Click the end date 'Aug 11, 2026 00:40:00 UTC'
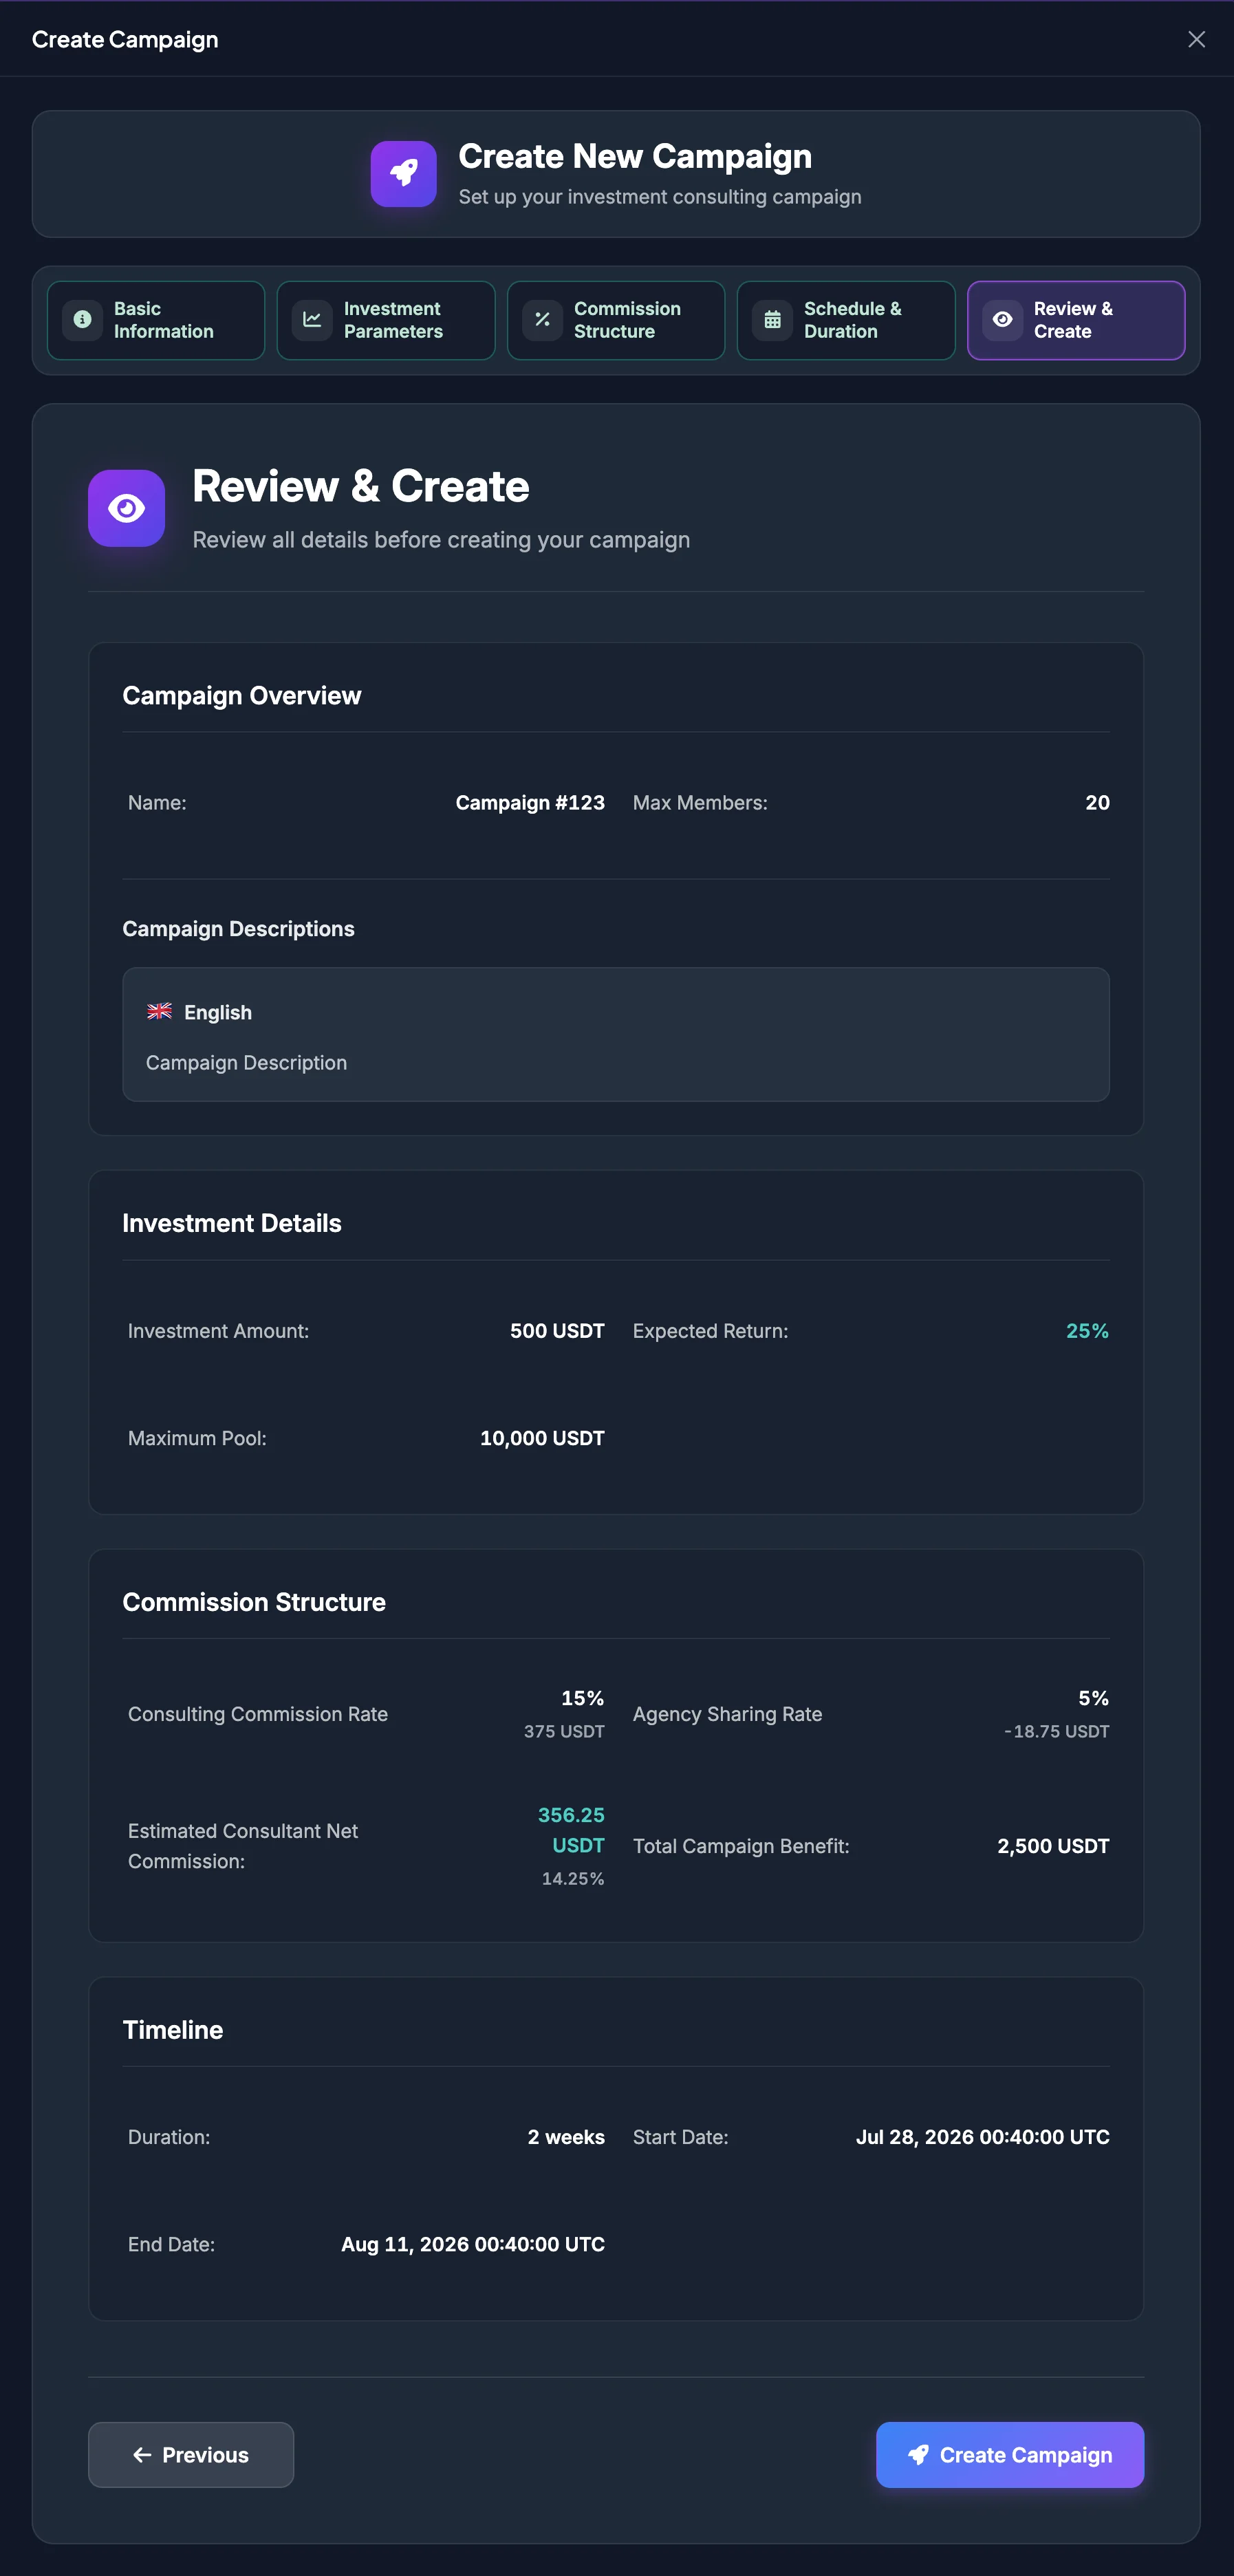 473,2244
